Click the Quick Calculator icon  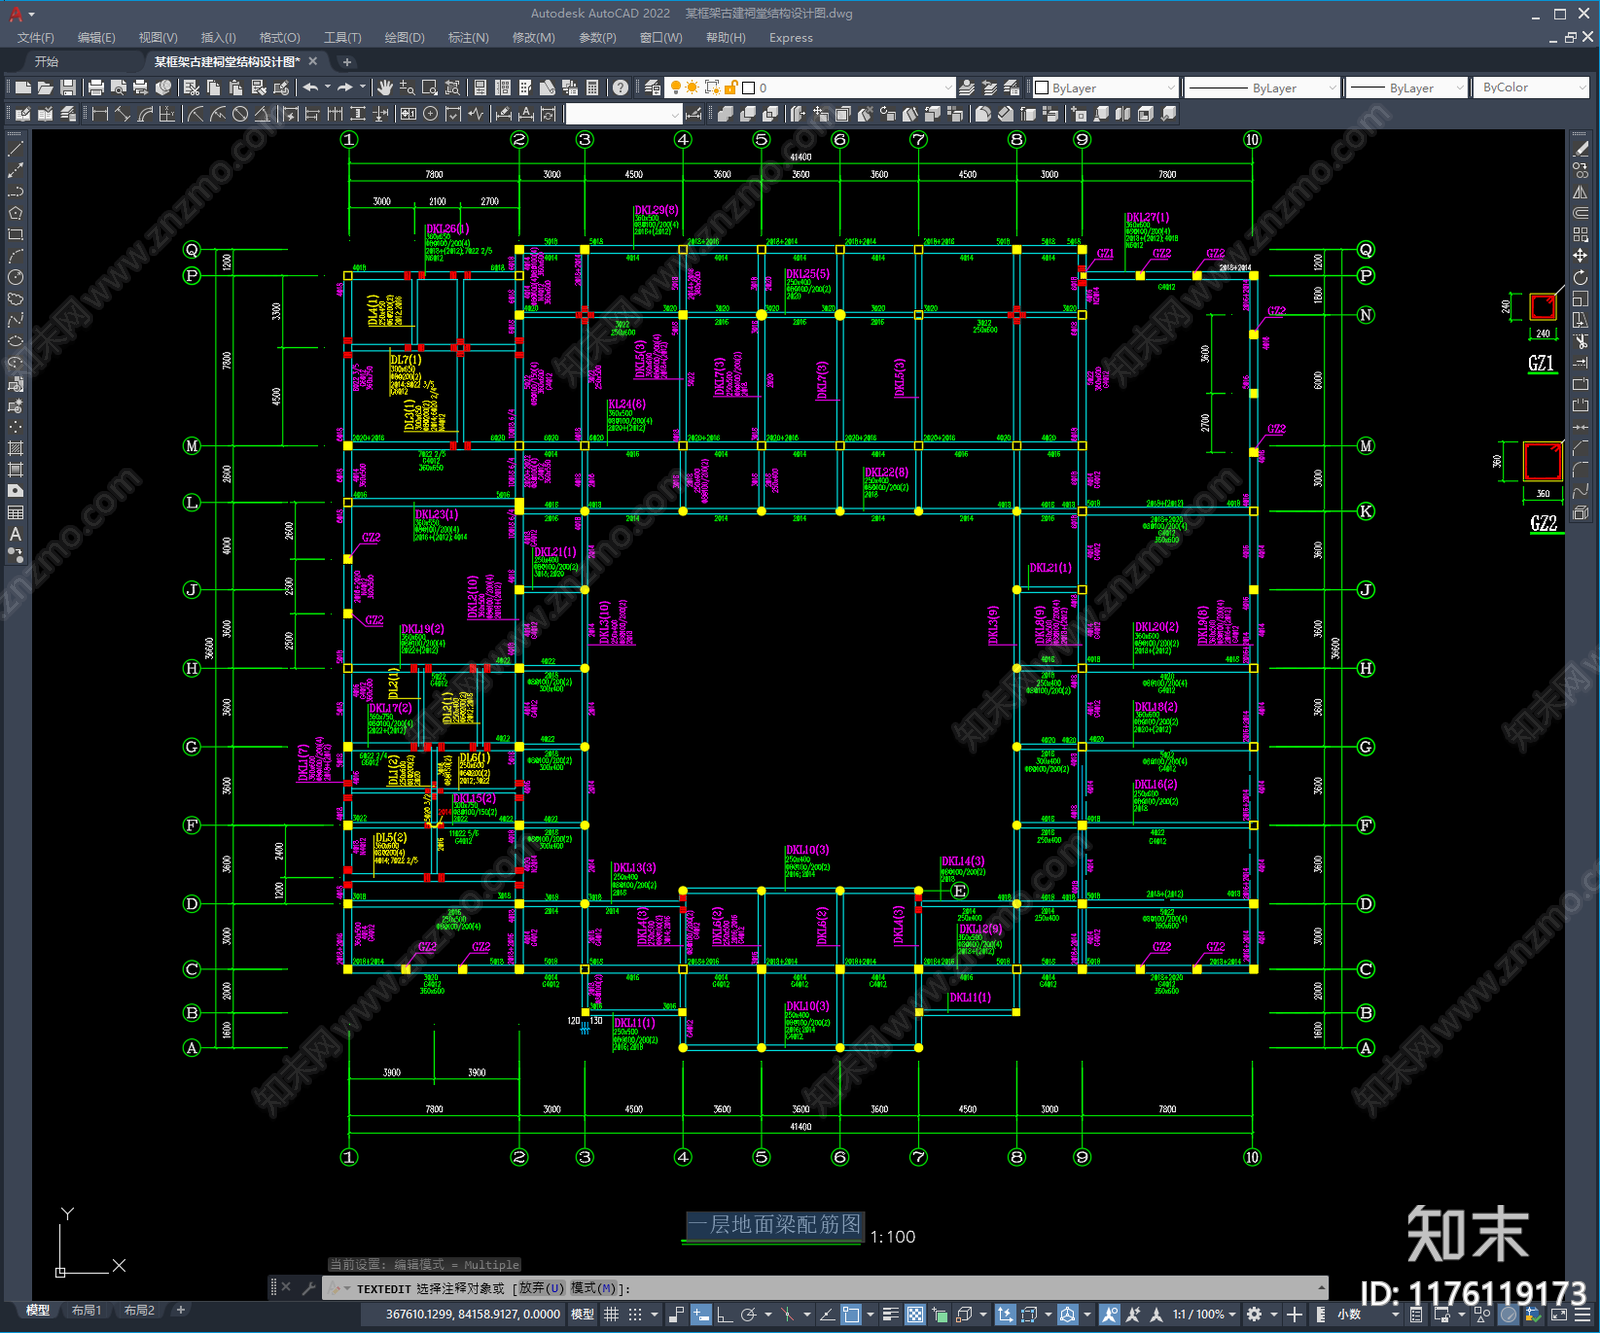pos(592,88)
